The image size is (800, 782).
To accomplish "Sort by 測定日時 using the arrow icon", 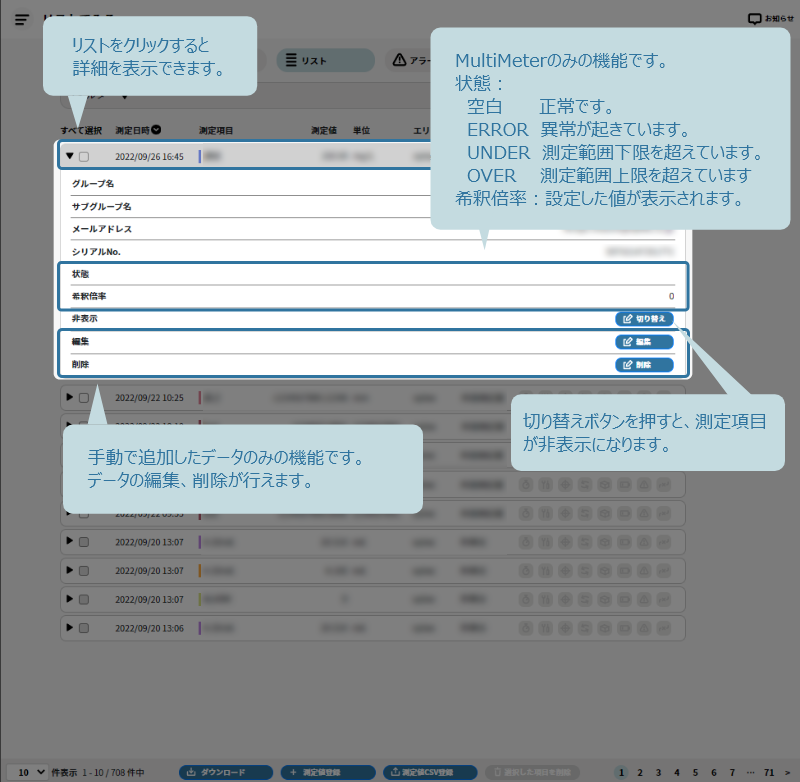I will tap(156, 130).
